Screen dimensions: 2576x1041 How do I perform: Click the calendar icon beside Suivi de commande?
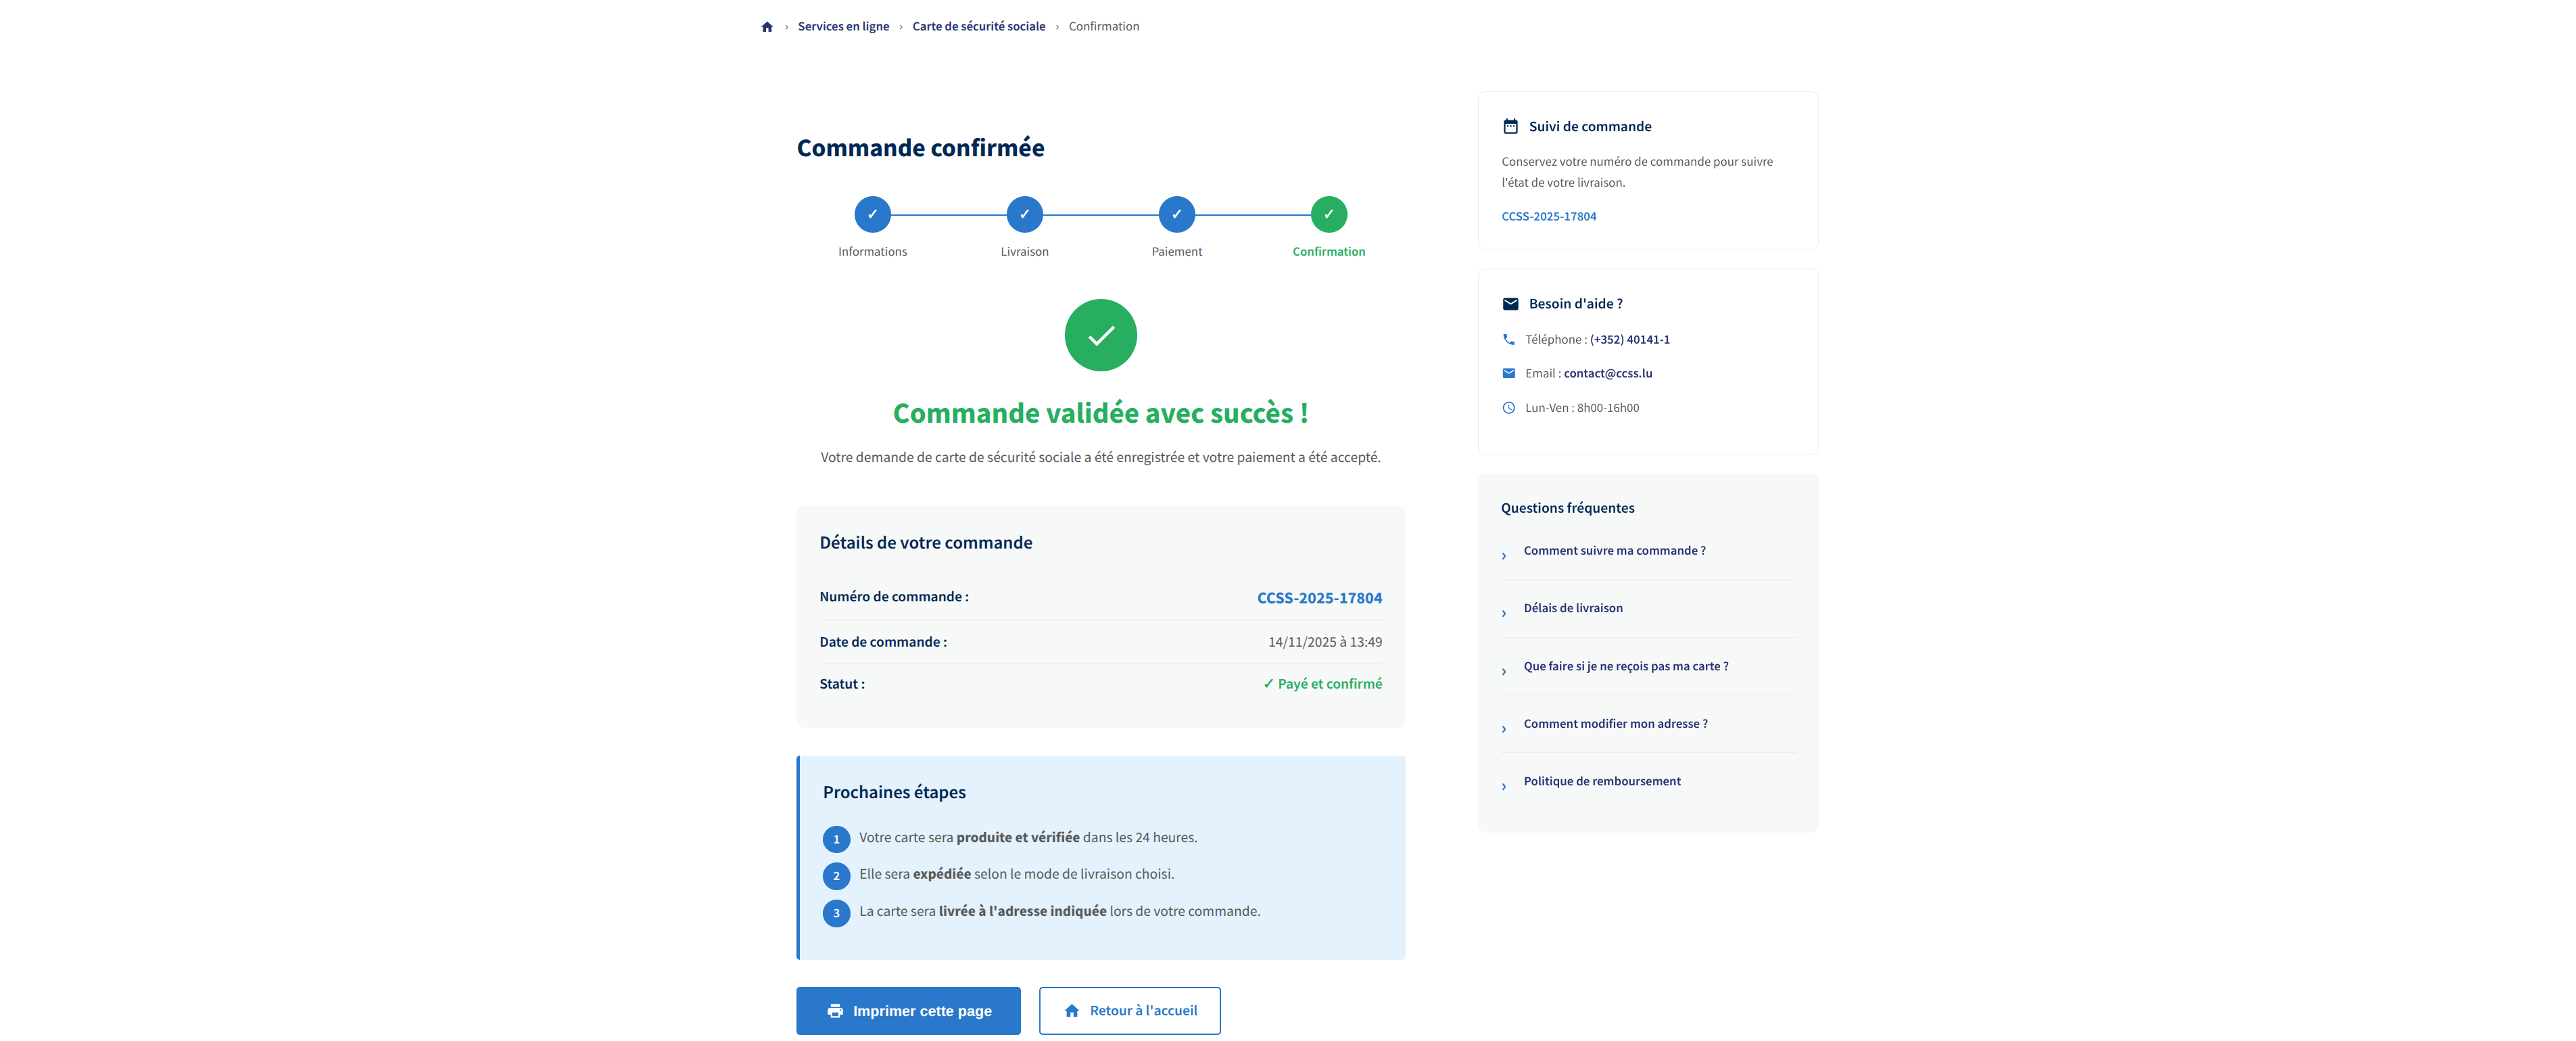click(1510, 127)
